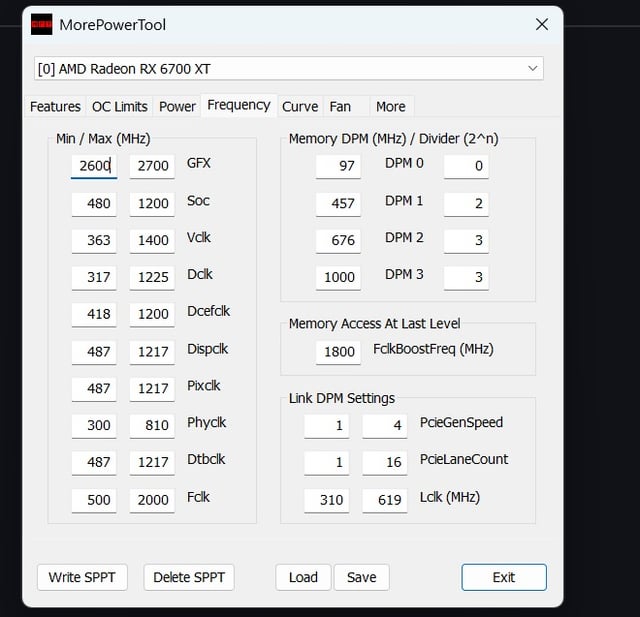This screenshot has width=640, height=617.
Task: Click the FclkBoostFreq value field
Action: (338, 352)
